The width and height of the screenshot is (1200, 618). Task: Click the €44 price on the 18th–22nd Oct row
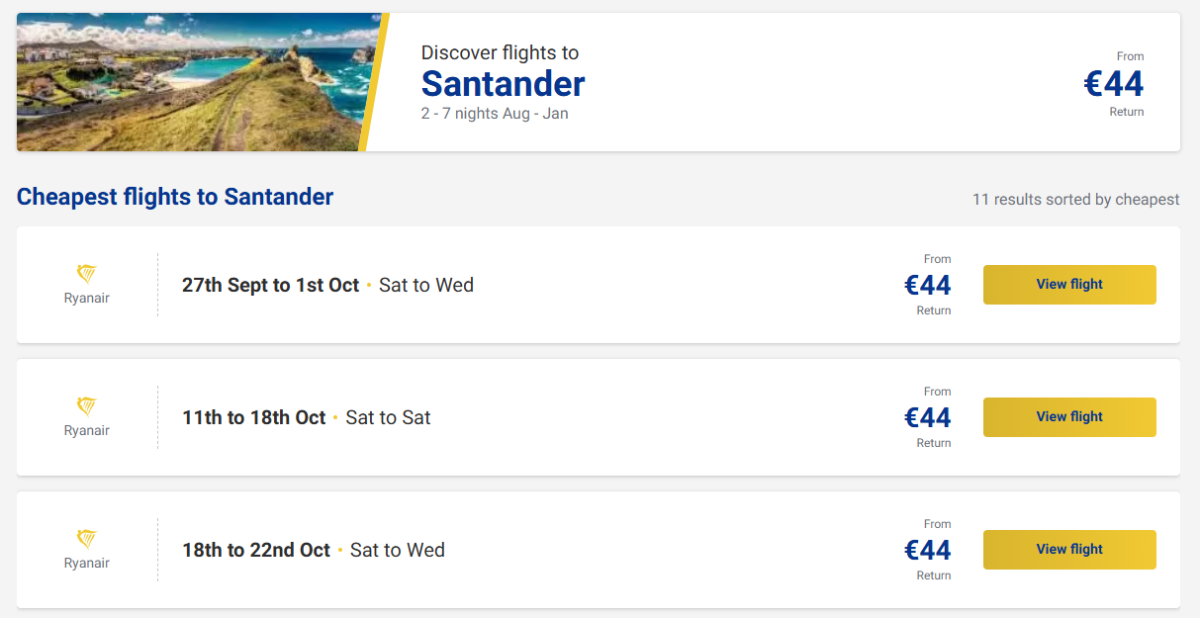point(928,550)
